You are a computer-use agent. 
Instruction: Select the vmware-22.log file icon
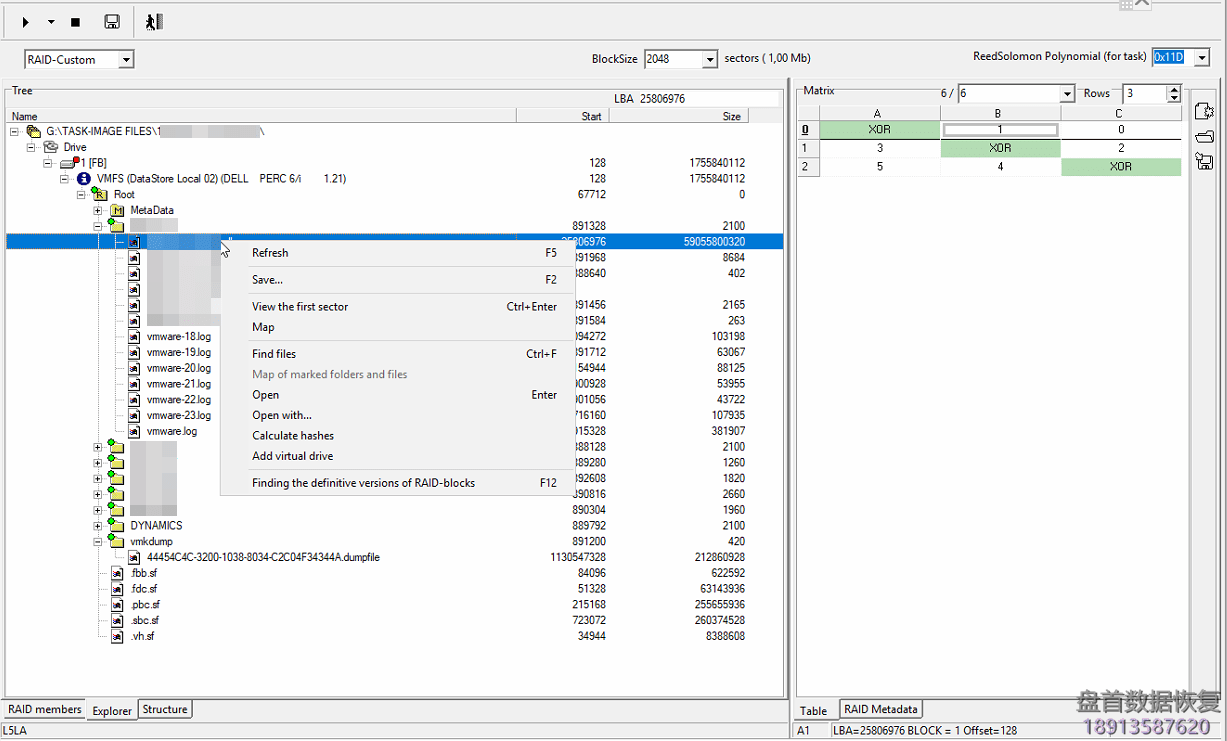click(x=134, y=400)
